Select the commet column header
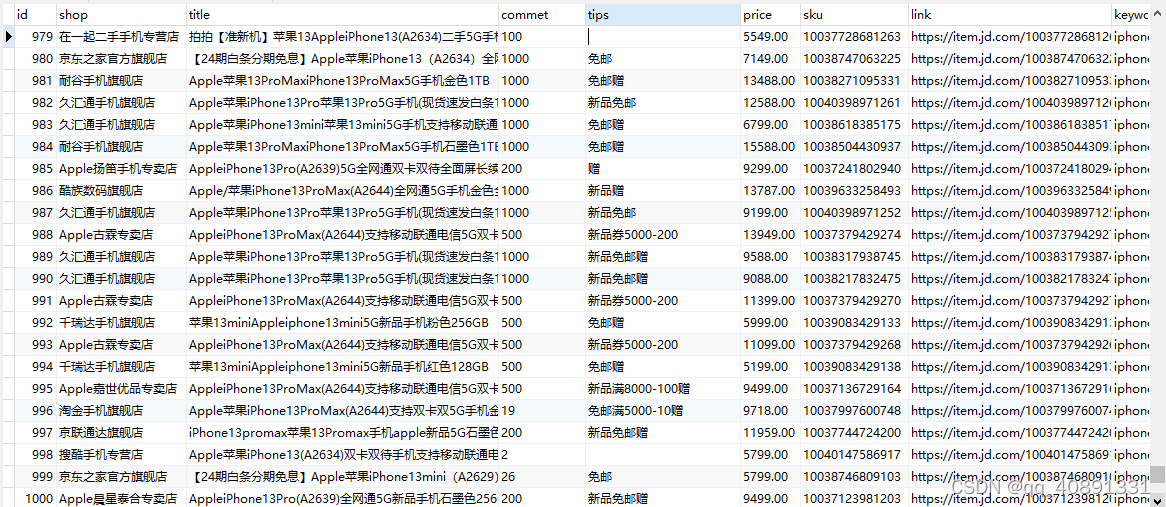Viewport: 1166px width, 507px height. coord(541,14)
